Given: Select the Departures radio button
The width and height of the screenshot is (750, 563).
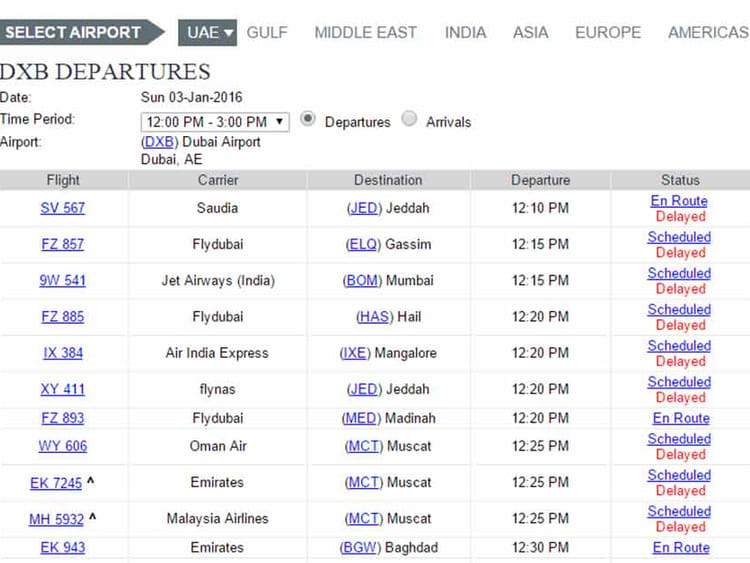Looking at the screenshot, I should tap(308, 119).
